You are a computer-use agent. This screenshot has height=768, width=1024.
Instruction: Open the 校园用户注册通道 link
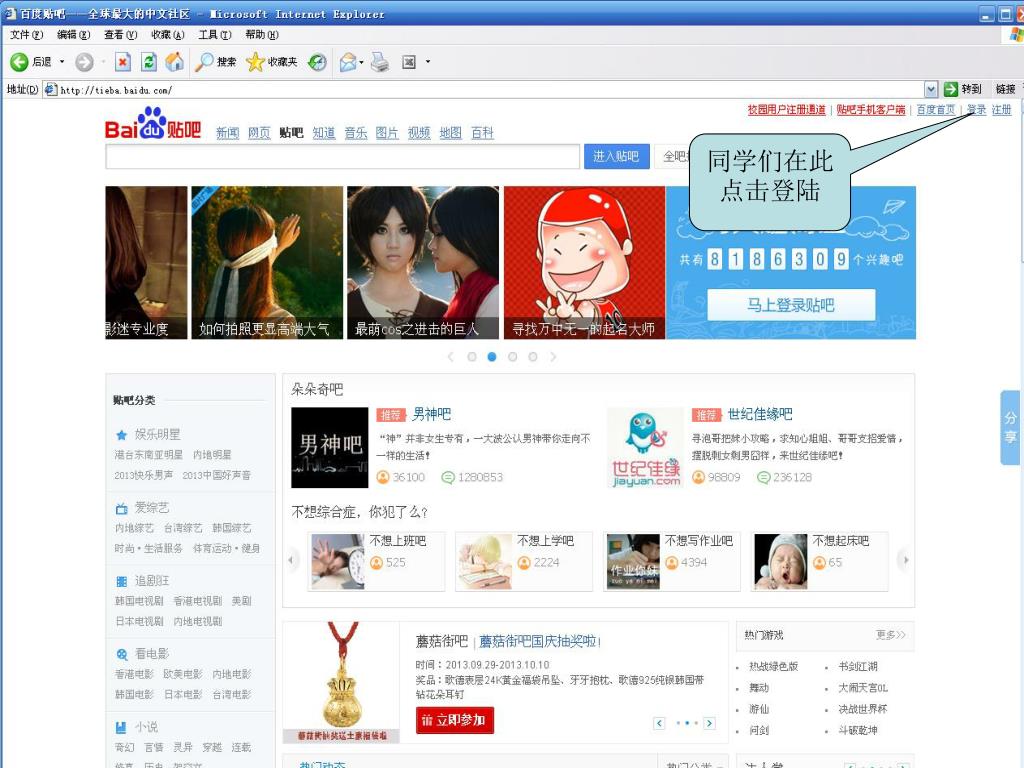786,110
